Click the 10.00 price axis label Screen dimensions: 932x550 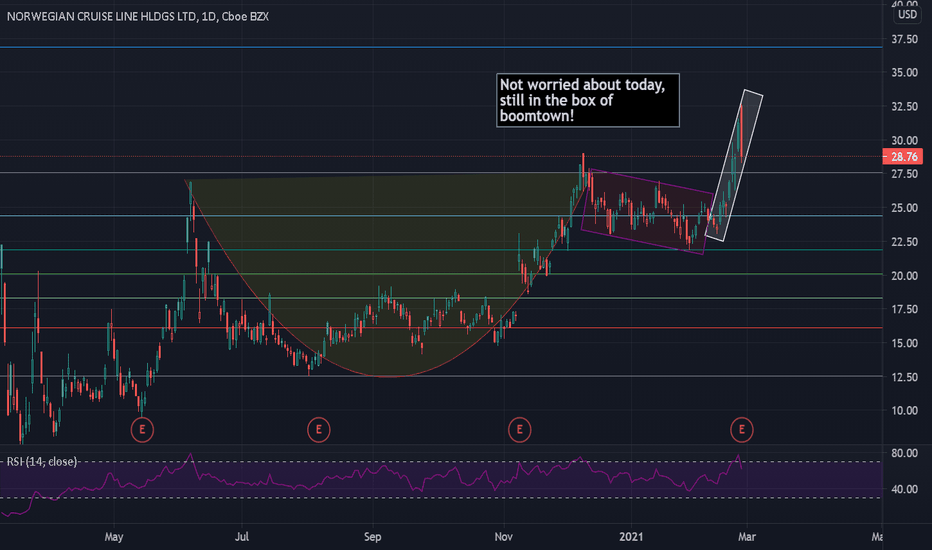904,411
